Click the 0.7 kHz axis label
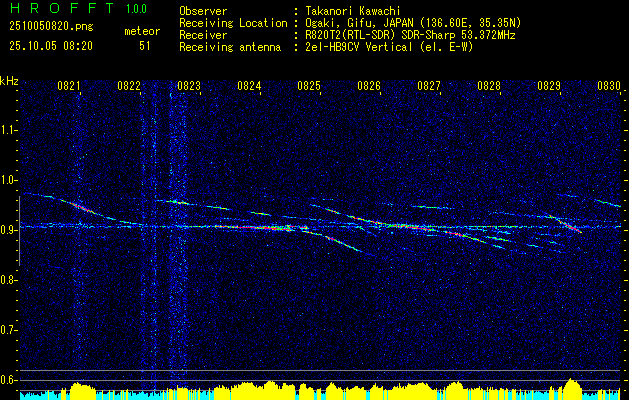Image resolution: width=629 pixels, height=400 pixels. [8, 330]
